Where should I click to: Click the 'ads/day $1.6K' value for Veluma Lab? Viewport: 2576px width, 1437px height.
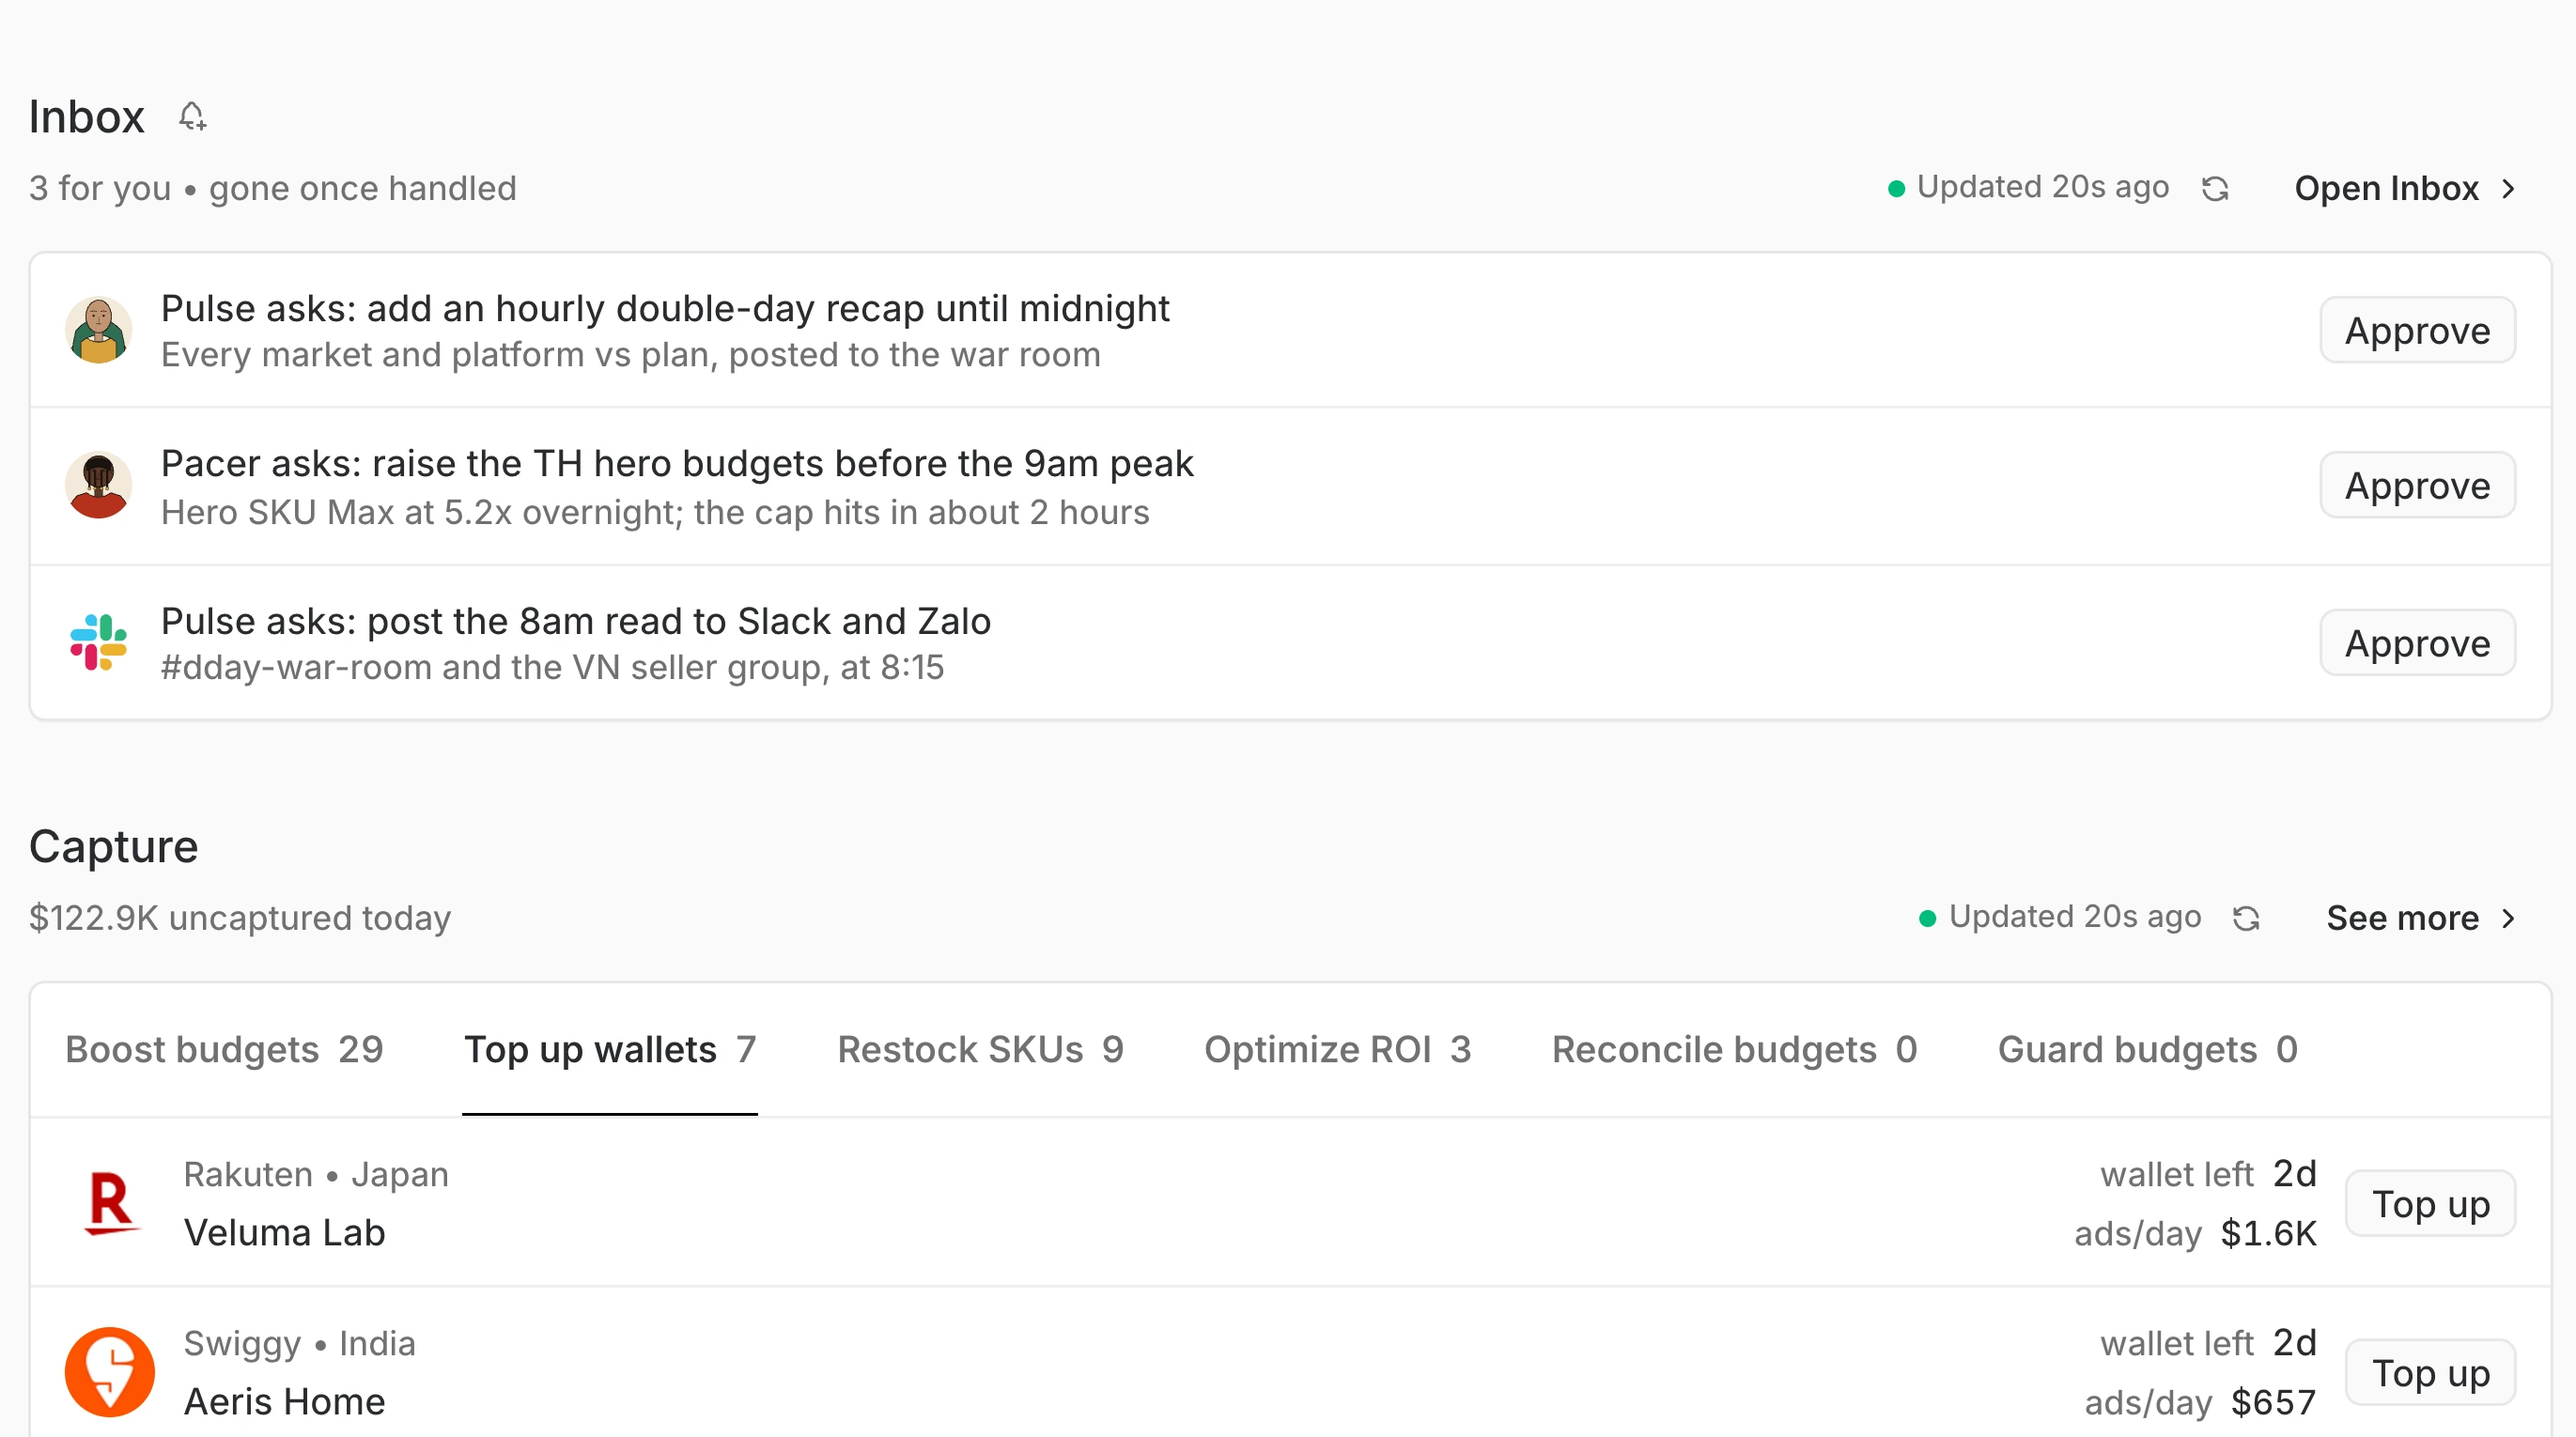click(2195, 1233)
